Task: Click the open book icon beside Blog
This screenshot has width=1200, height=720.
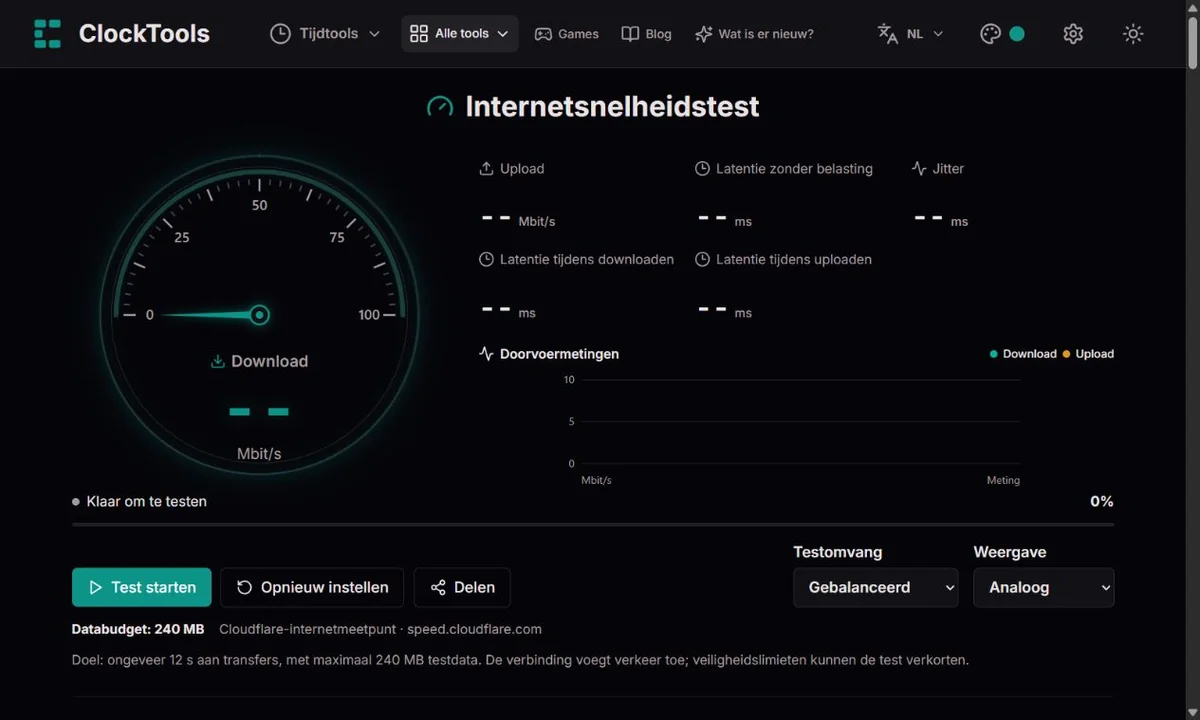Action: tap(630, 34)
